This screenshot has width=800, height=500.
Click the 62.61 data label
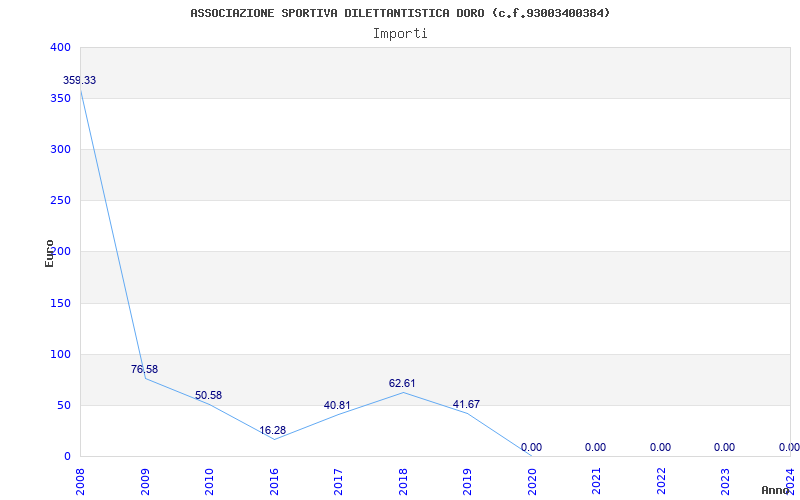click(x=402, y=383)
